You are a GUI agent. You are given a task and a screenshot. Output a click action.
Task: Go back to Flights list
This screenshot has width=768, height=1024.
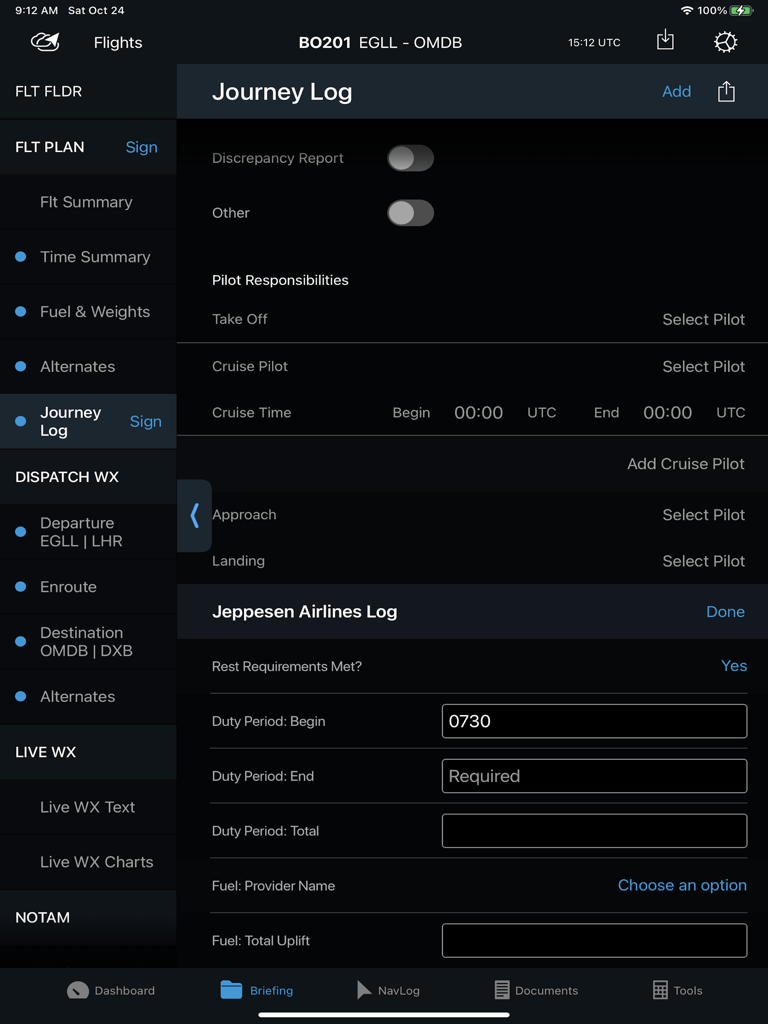(118, 42)
